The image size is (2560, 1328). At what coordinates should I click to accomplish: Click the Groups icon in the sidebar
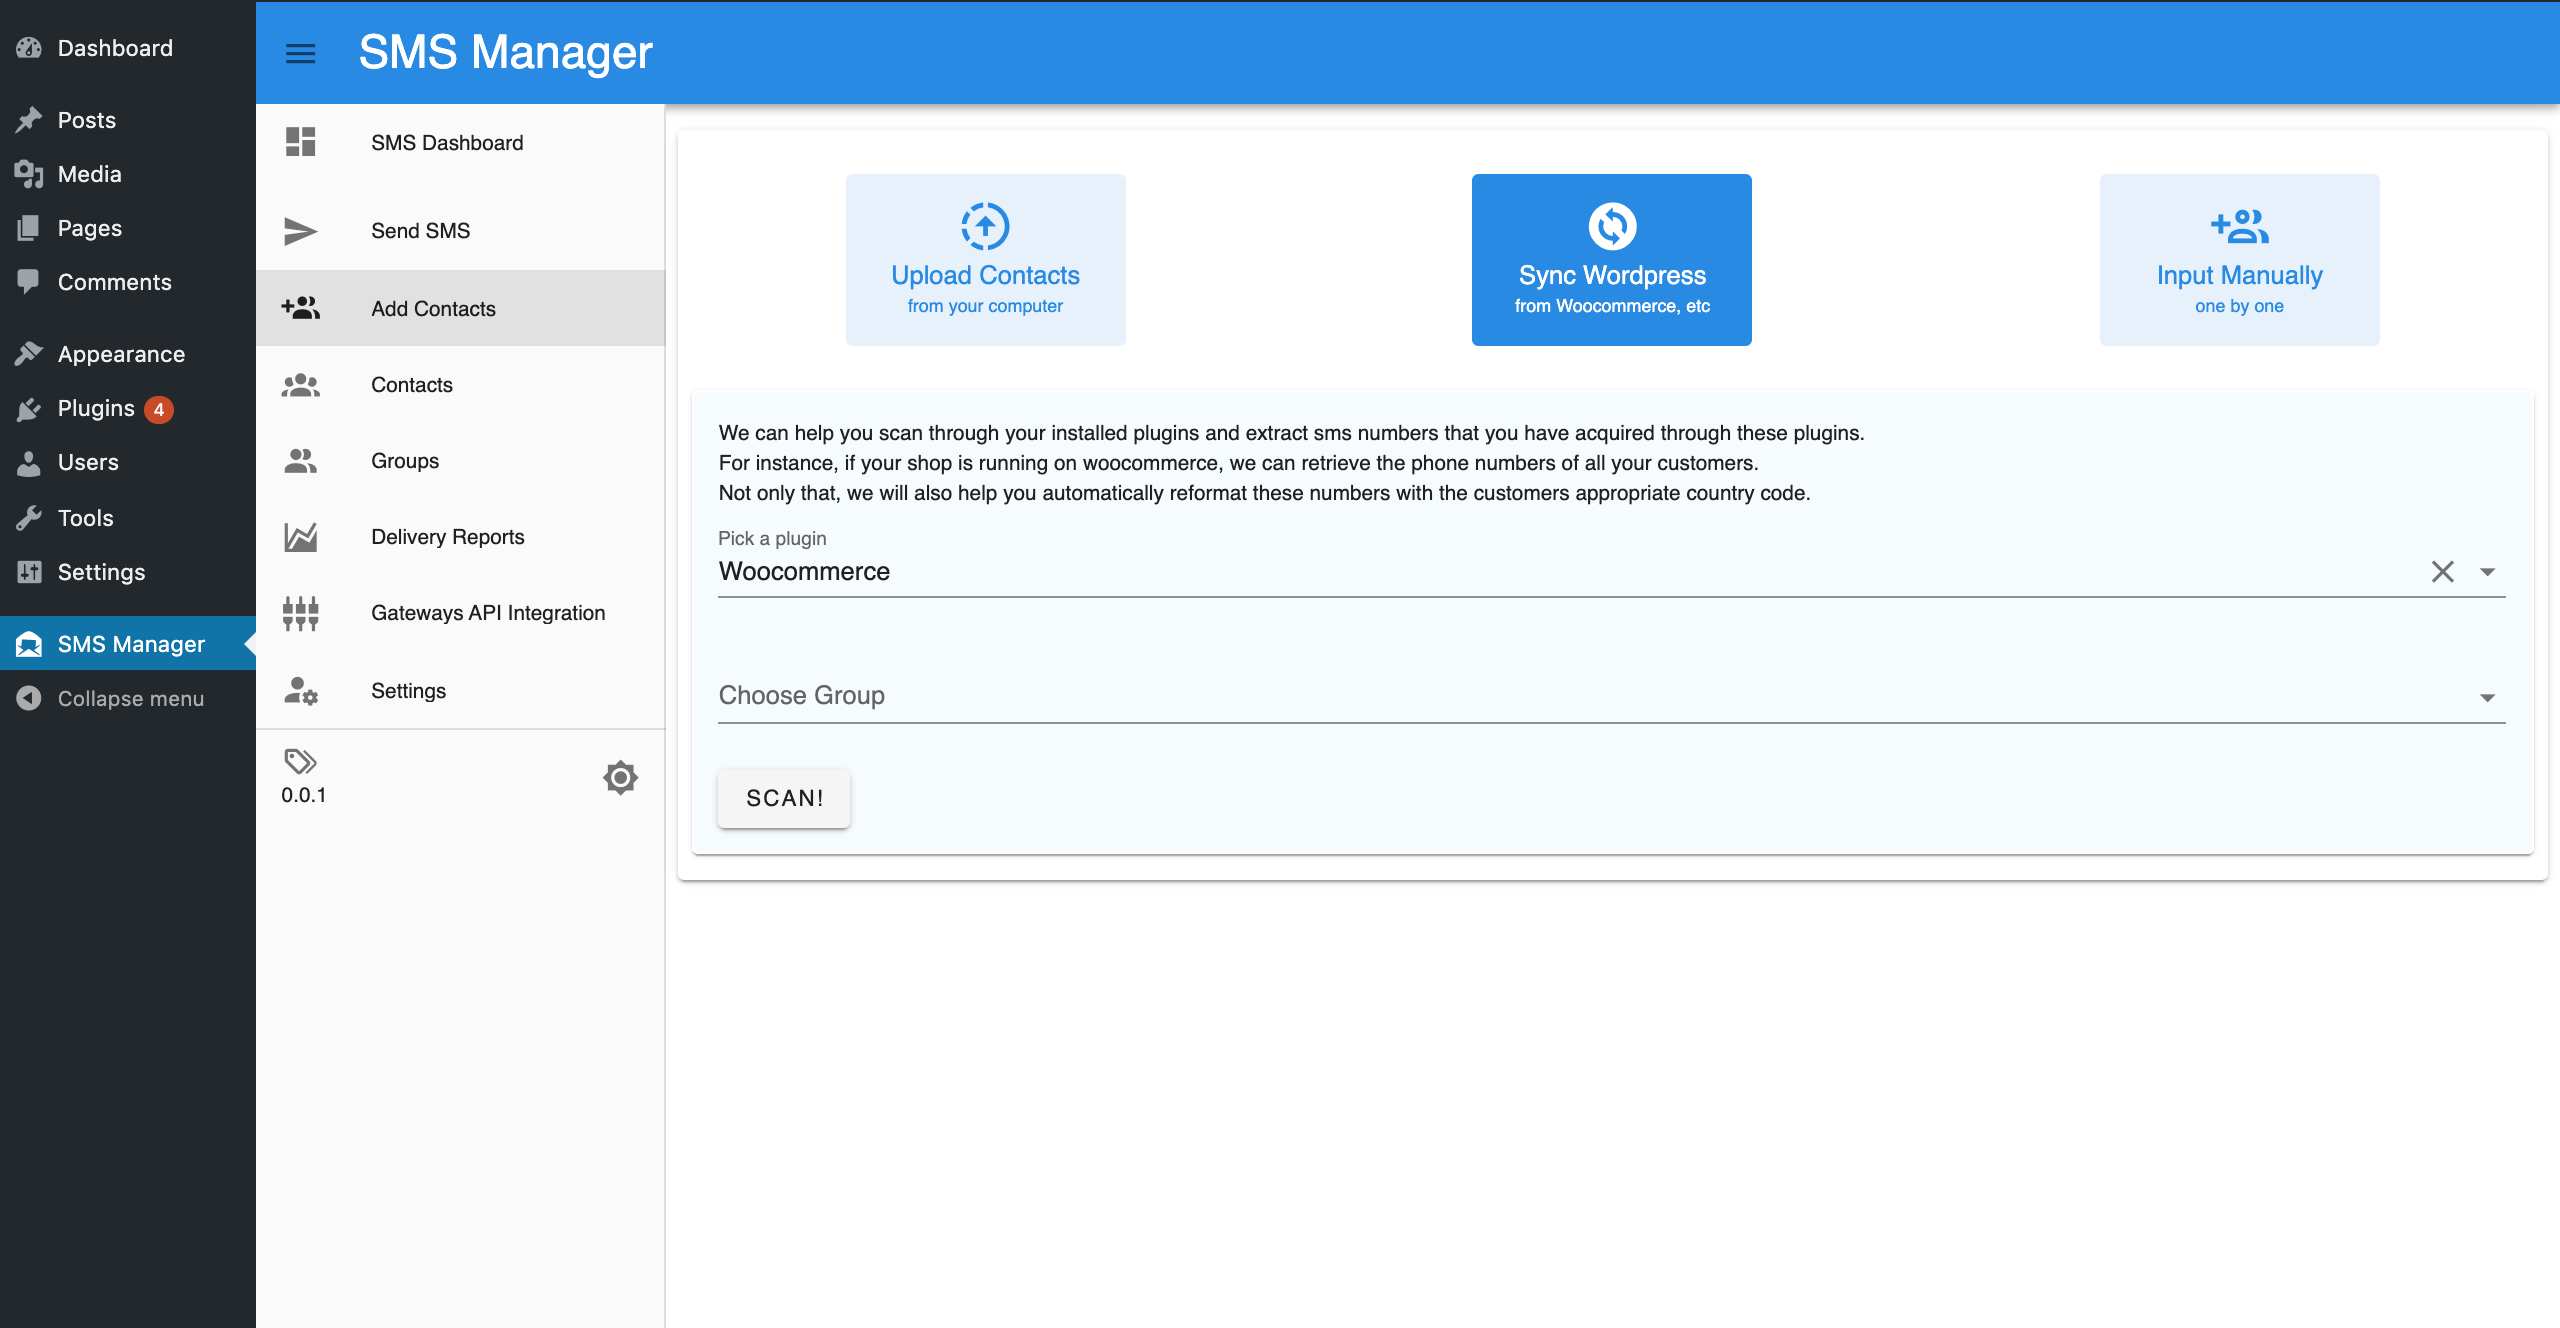(300, 461)
